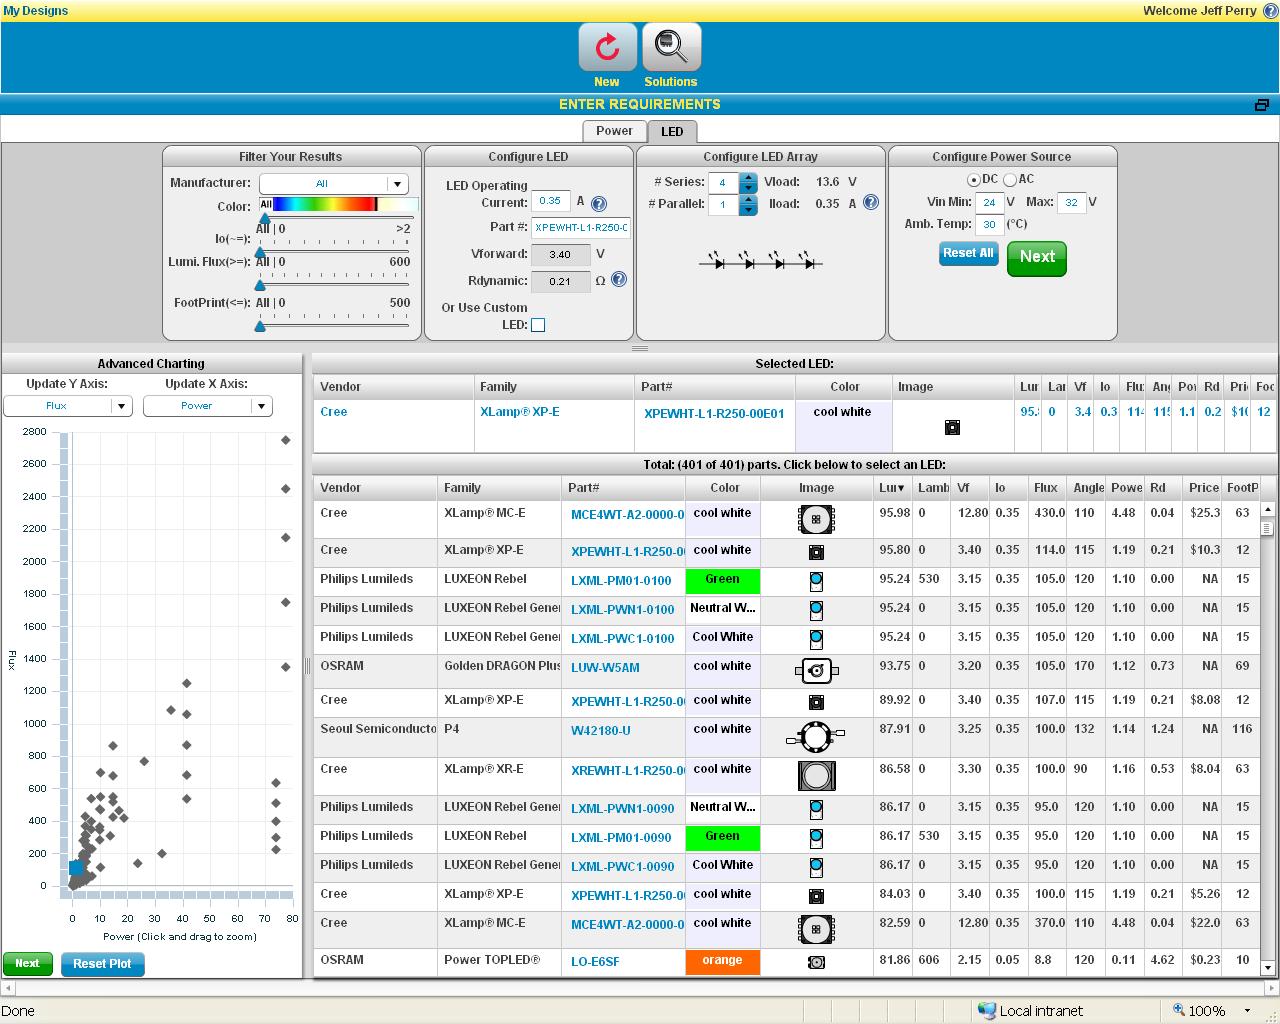The width and height of the screenshot is (1280, 1024).
Task: Enable the Use Custom LED checkbox
Action: 538,325
